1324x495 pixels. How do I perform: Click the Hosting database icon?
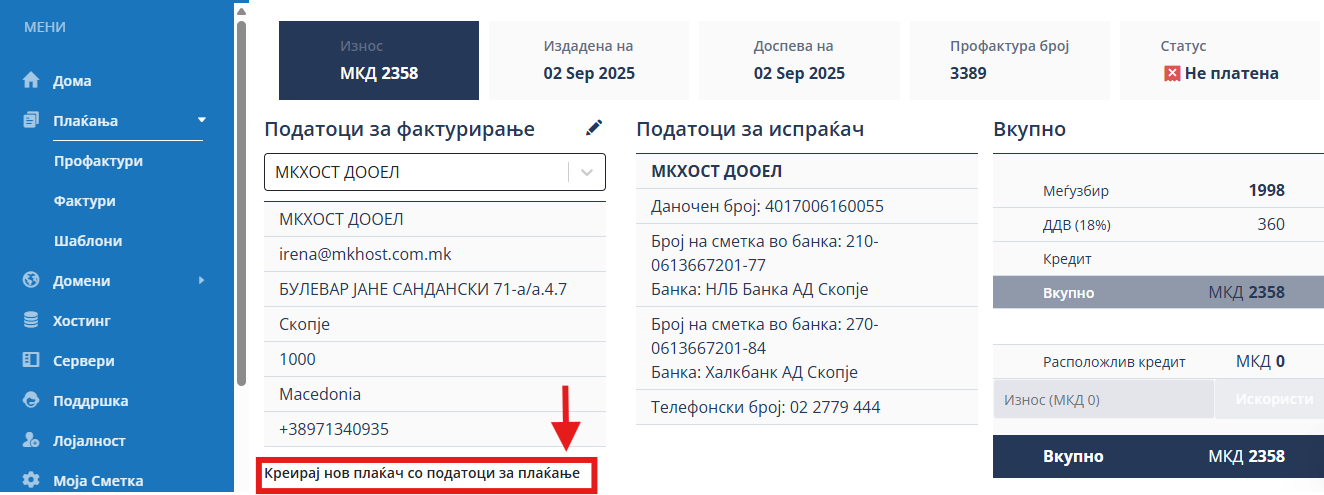pos(31,321)
